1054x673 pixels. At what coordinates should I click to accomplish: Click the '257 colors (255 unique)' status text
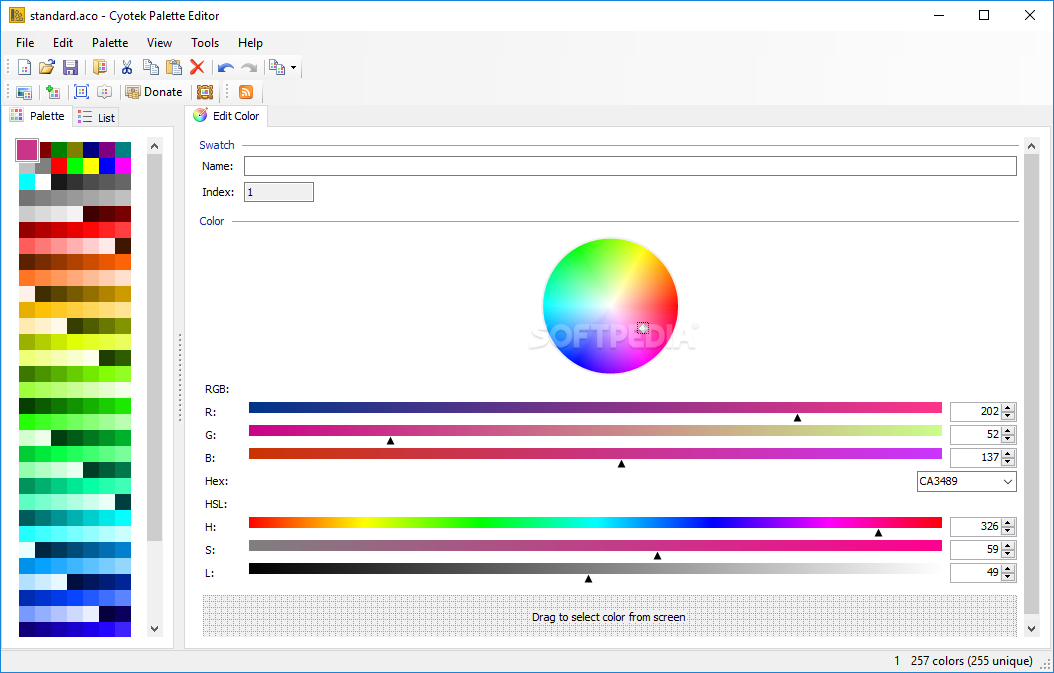click(971, 661)
